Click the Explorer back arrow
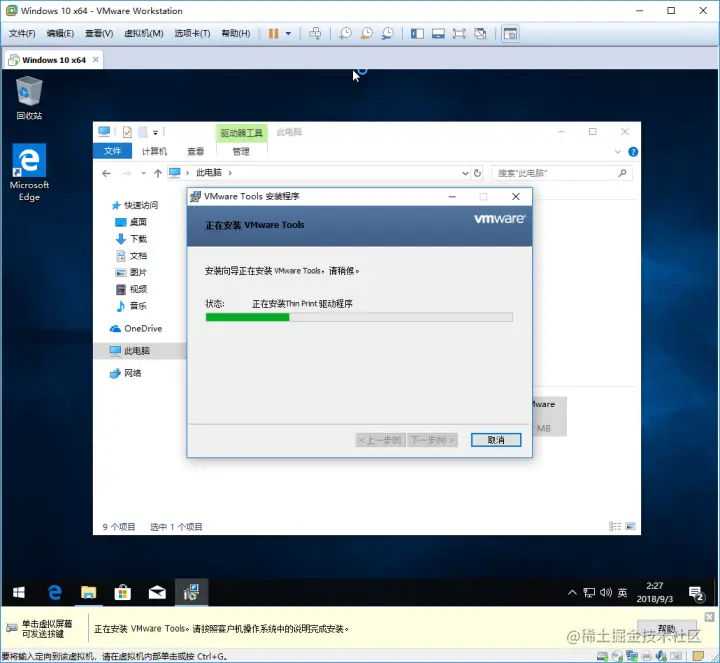This screenshot has height=663, width=720. [107, 173]
